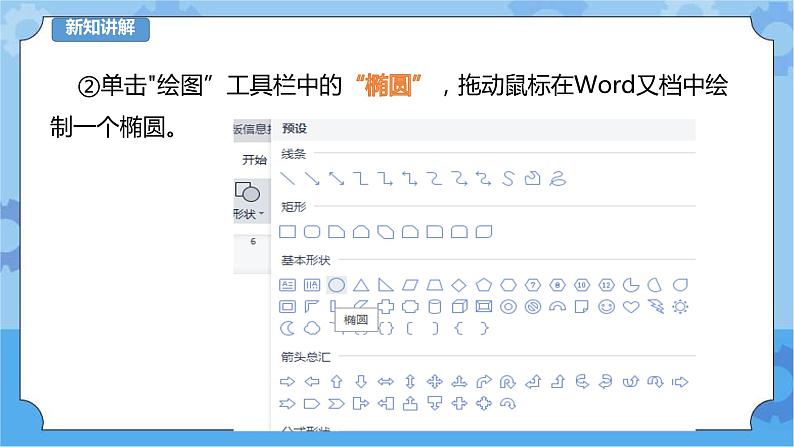Select the teardrop shape

[x=680, y=285]
